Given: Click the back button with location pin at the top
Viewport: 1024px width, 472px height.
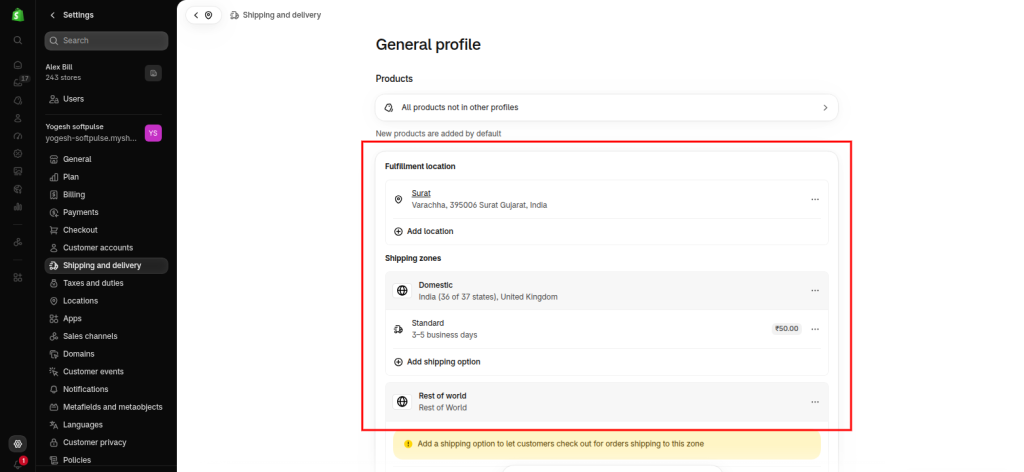Looking at the screenshot, I should point(203,15).
